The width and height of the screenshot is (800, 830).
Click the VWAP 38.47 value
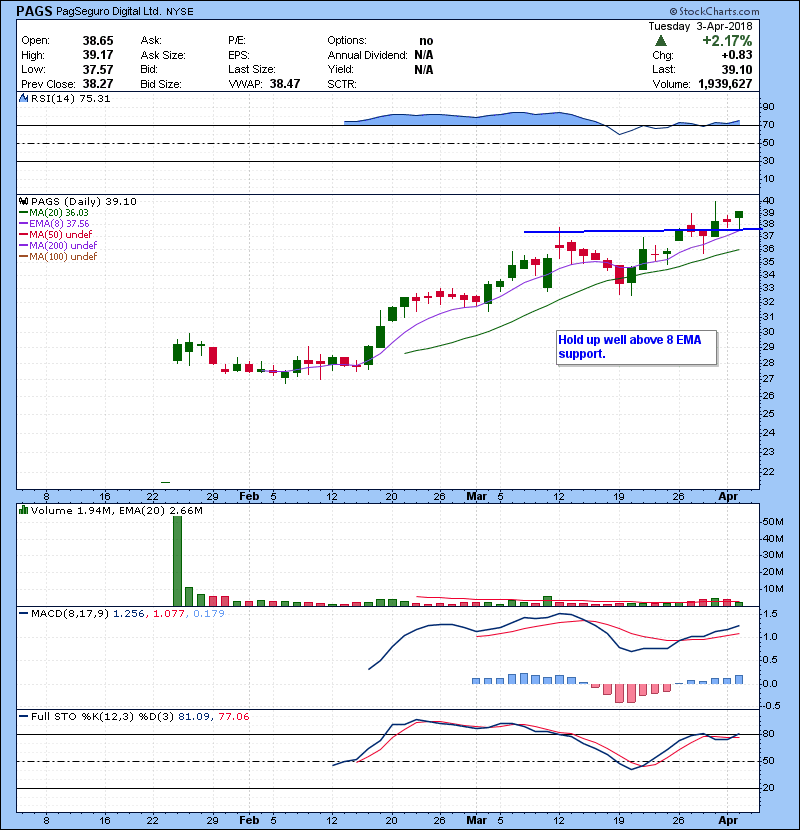[285, 84]
